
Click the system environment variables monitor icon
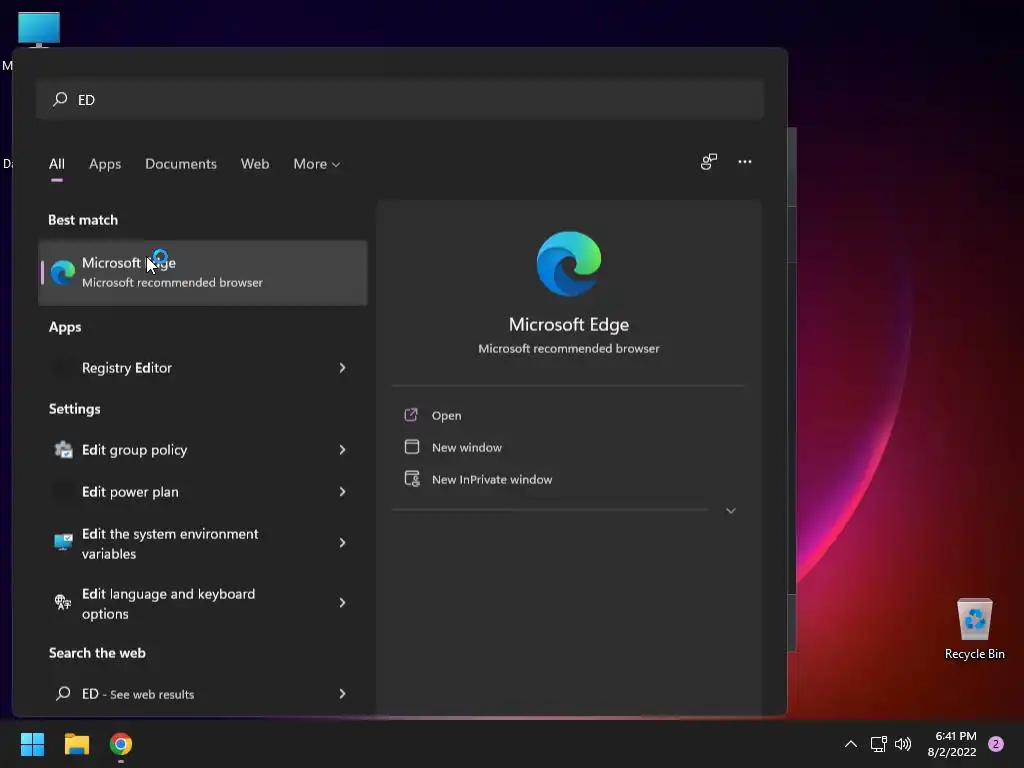click(63, 542)
